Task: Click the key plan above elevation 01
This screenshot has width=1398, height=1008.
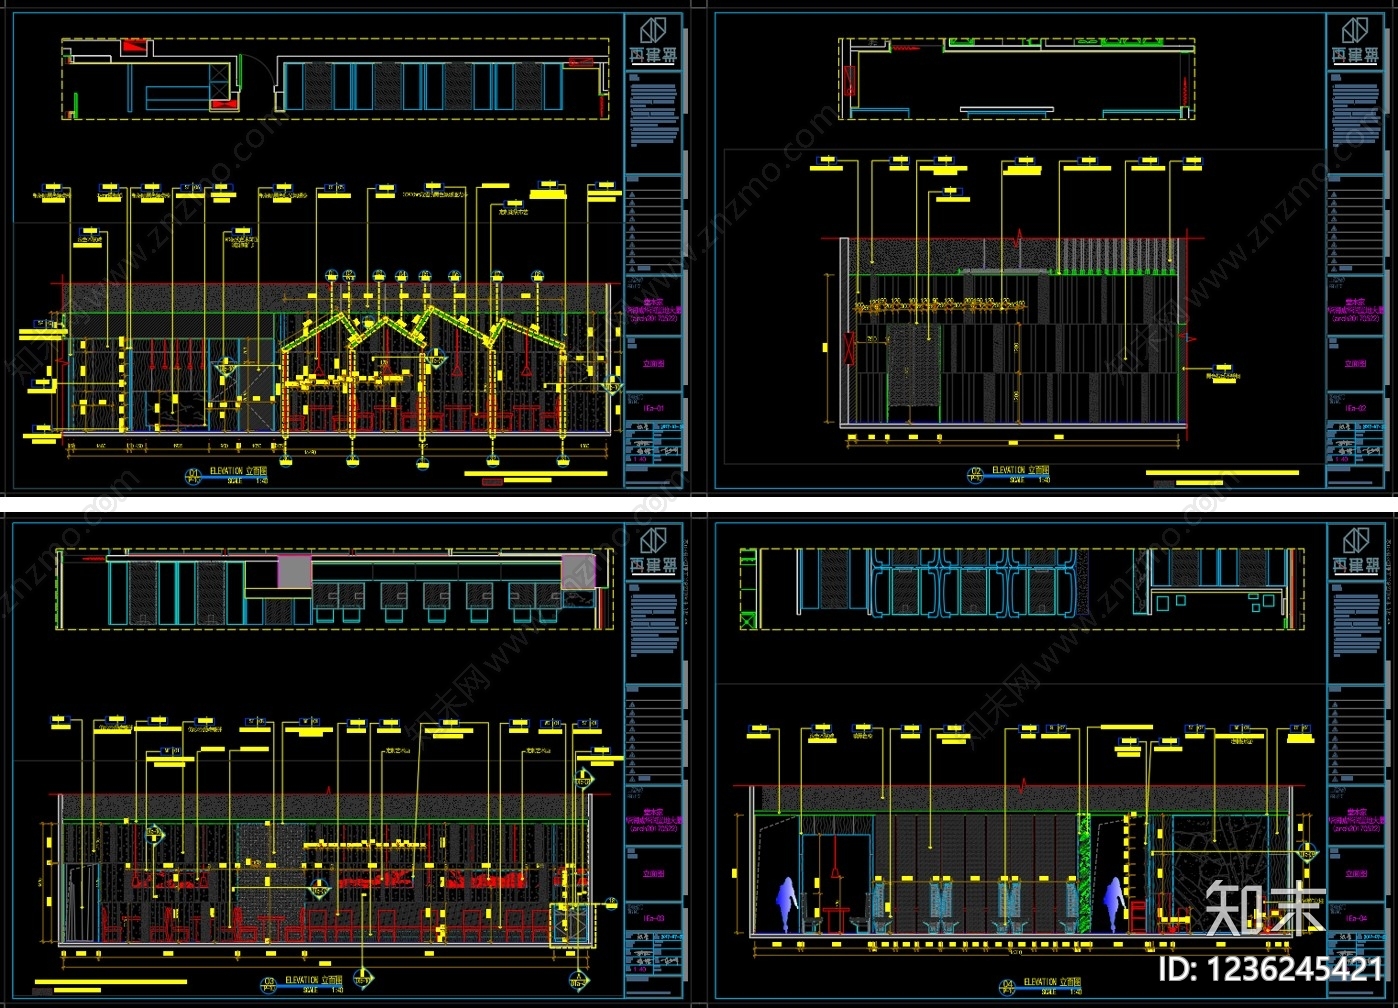Action: click(335, 79)
